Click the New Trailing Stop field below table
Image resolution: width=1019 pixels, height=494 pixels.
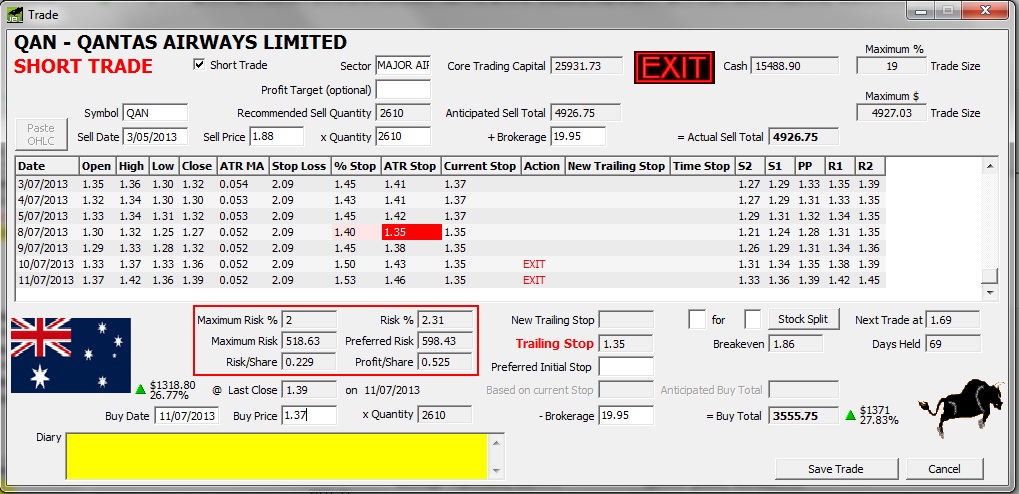pyautogui.click(x=626, y=319)
